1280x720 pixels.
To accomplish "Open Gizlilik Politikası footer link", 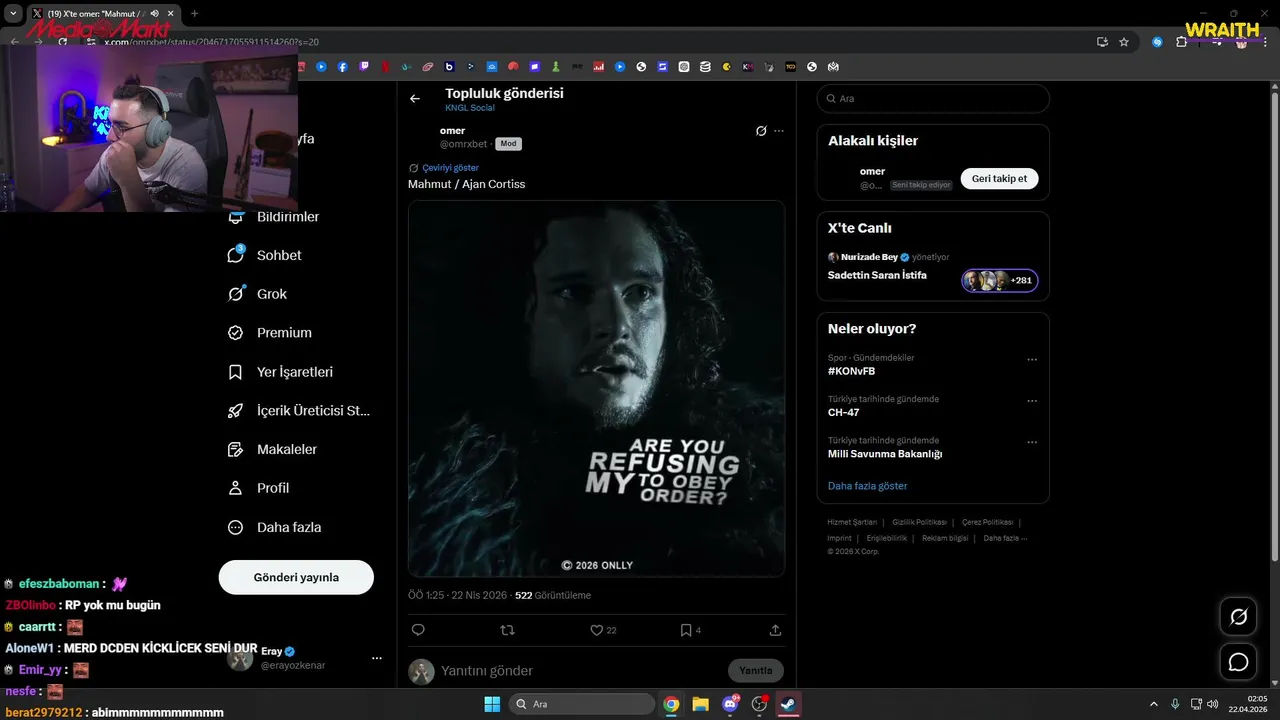I will pyautogui.click(x=919, y=522).
